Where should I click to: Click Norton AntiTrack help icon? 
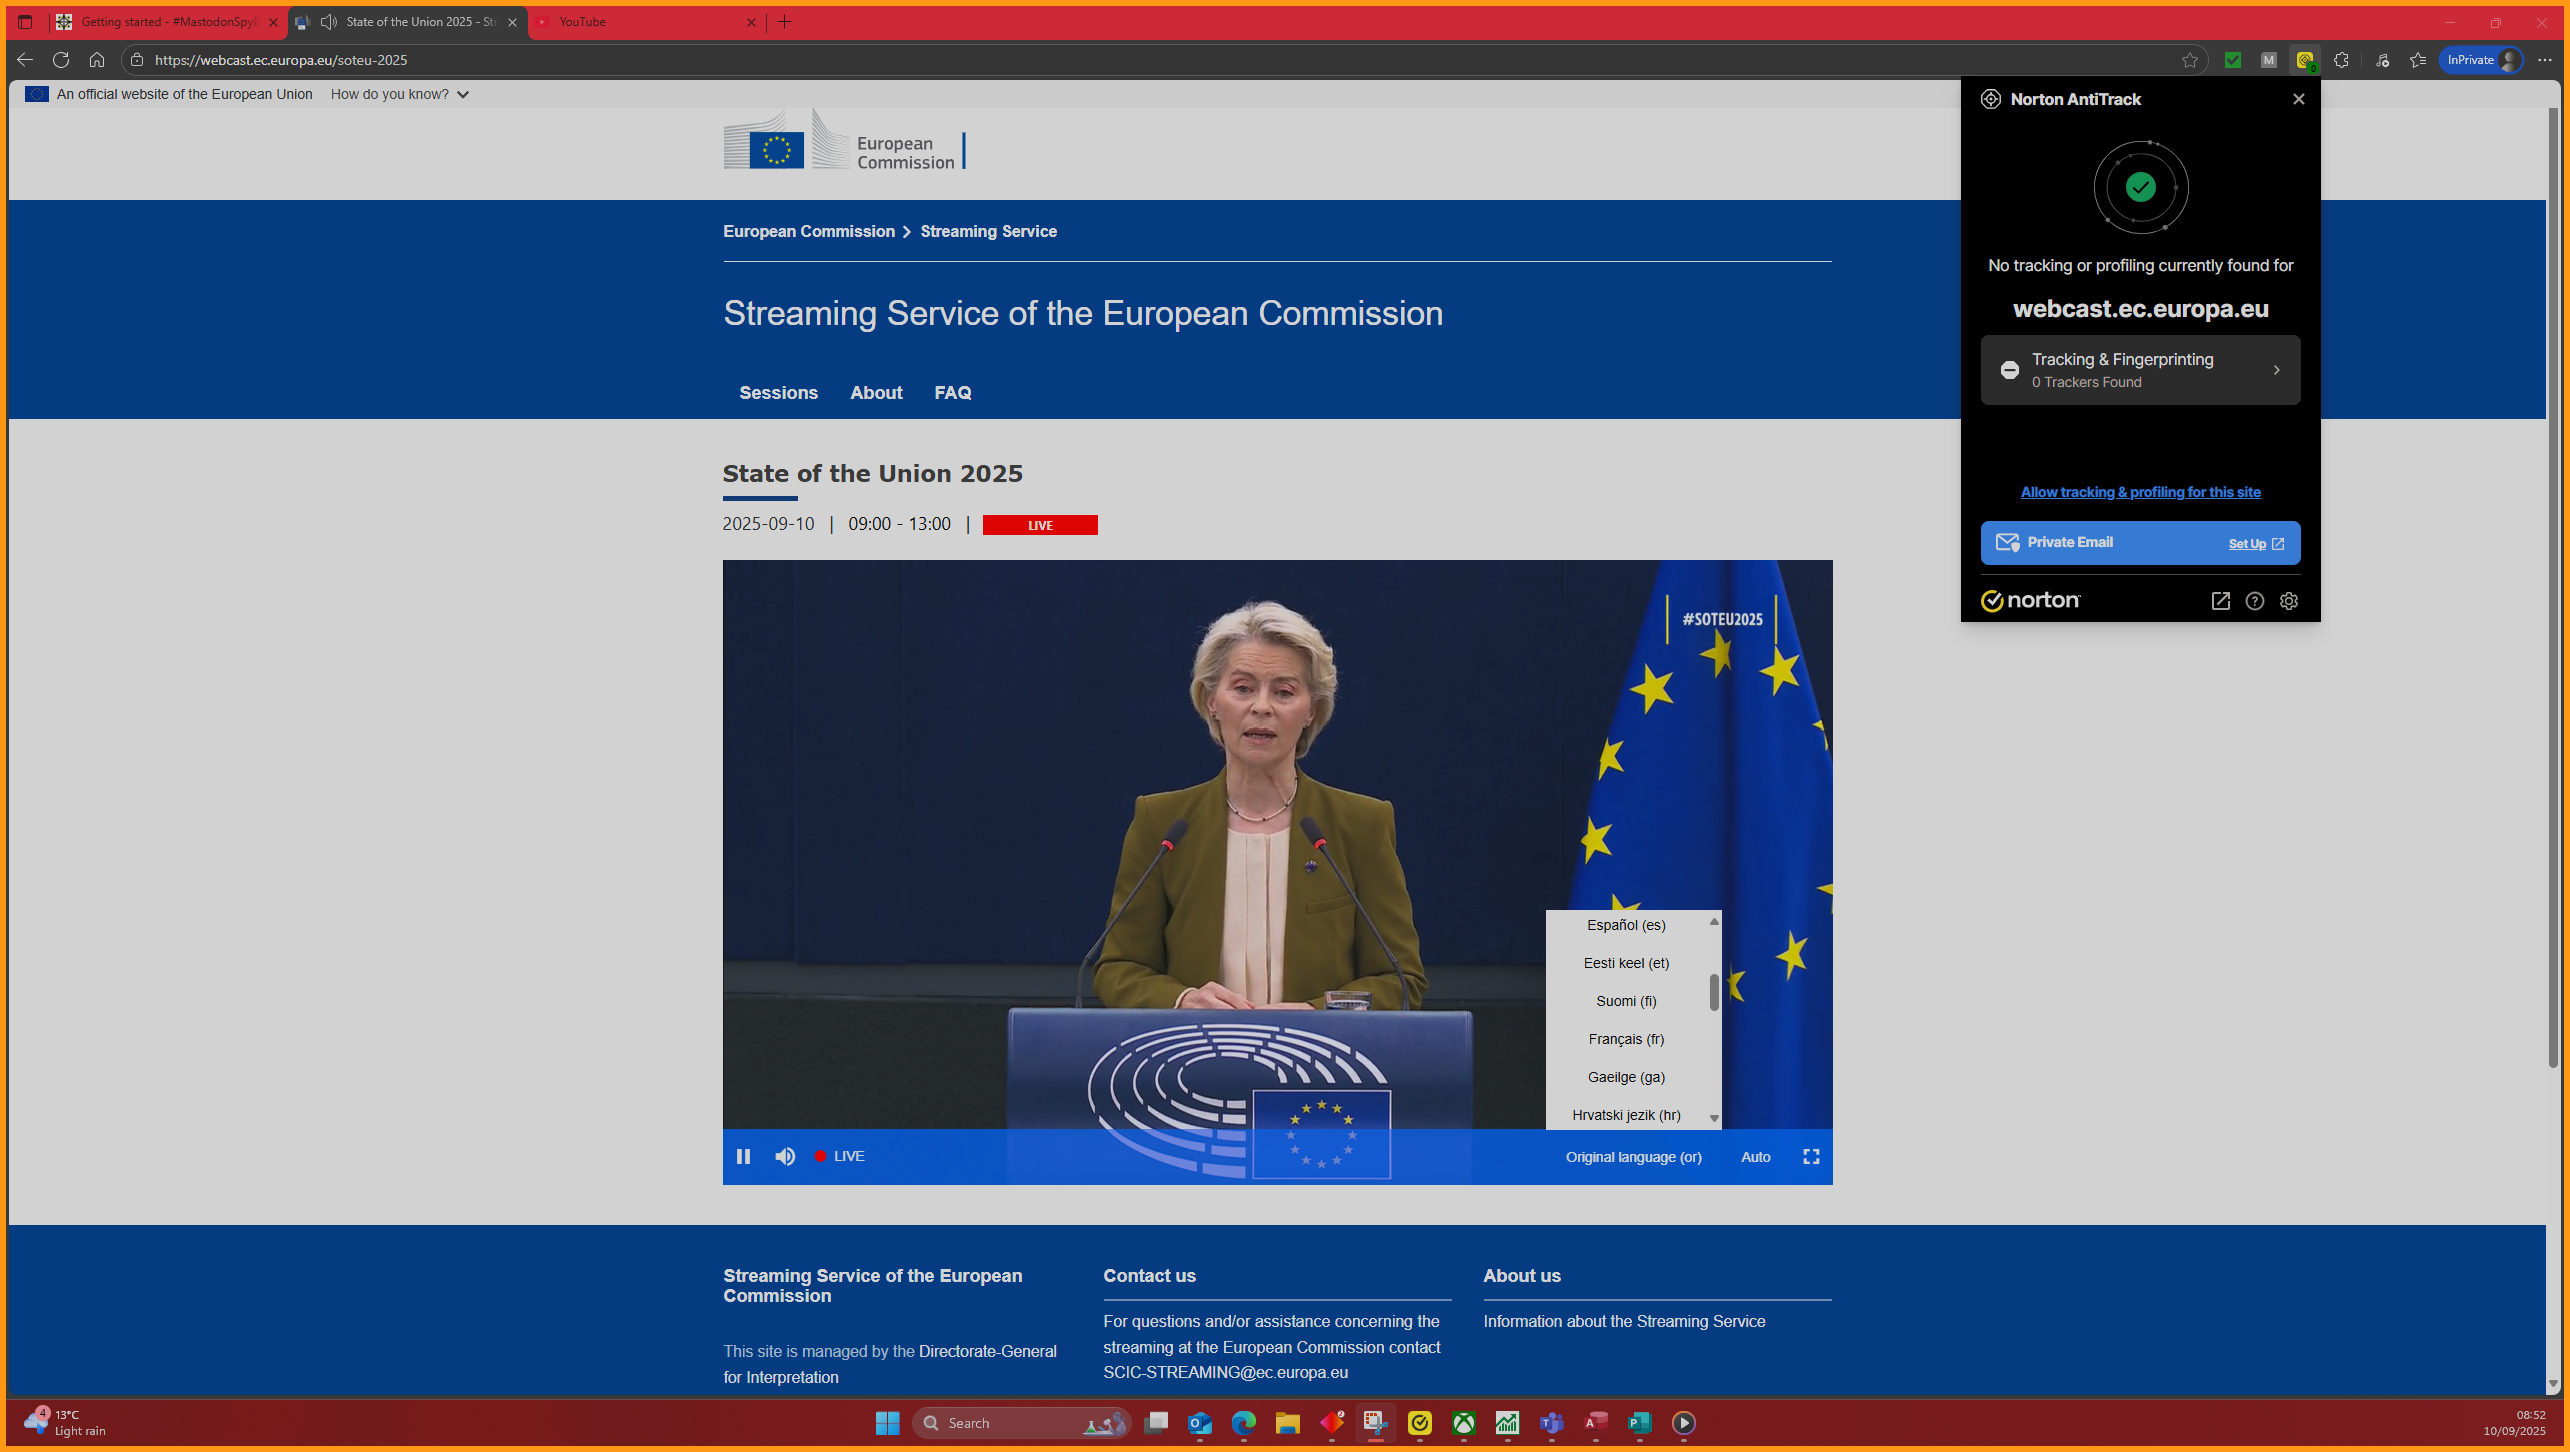point(2255,601)
